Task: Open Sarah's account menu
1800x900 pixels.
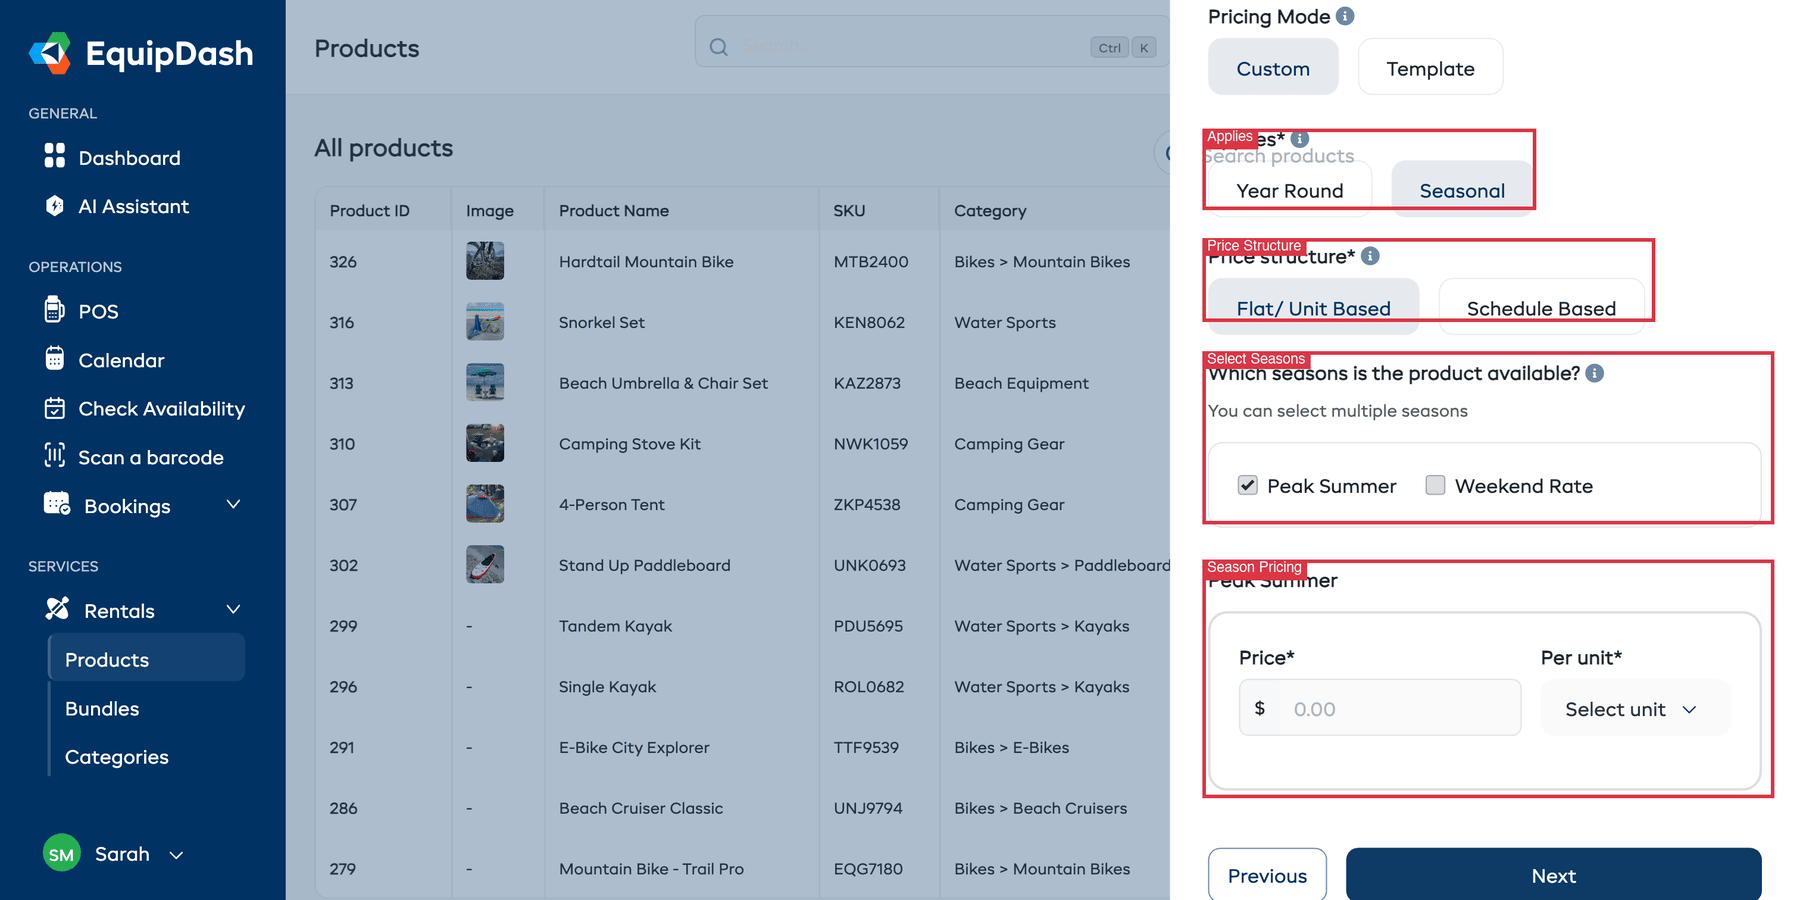Action: (x=115, y=853)
